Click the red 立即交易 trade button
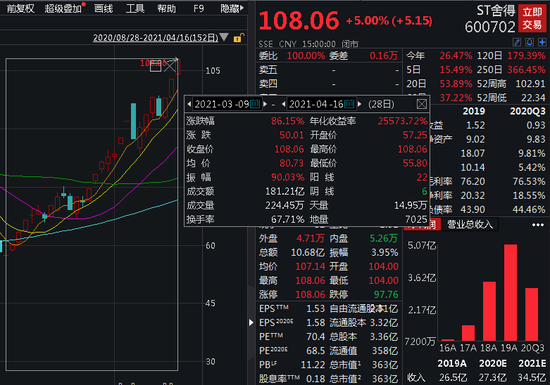Image resolution: width=550 pixels, height=385 pixels. point(532,19)
